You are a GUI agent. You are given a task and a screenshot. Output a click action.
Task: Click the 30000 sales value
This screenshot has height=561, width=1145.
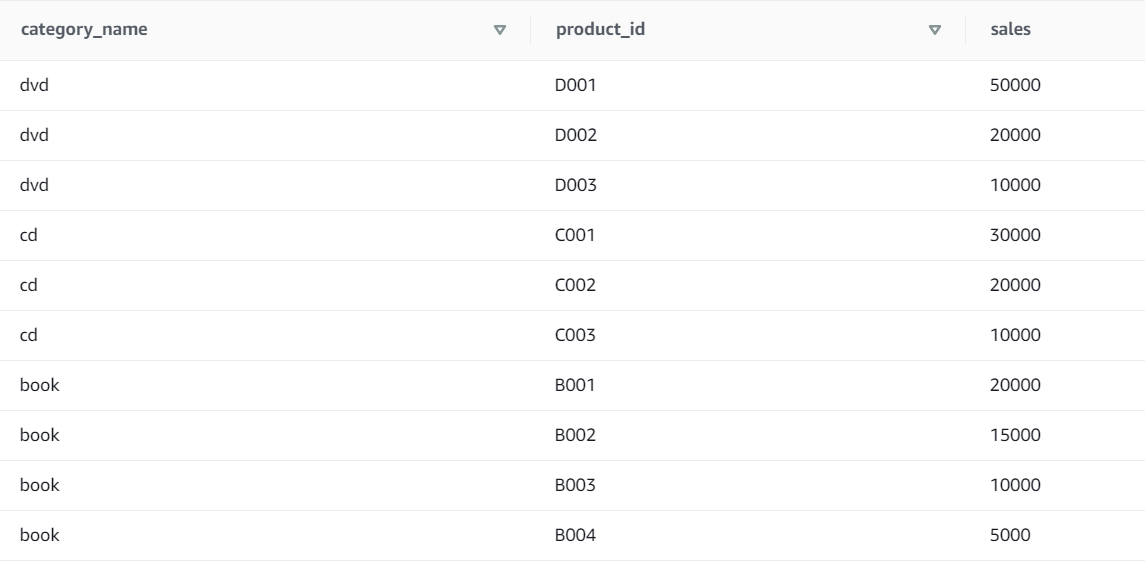pyautogui.click(x=1015, y=236)
